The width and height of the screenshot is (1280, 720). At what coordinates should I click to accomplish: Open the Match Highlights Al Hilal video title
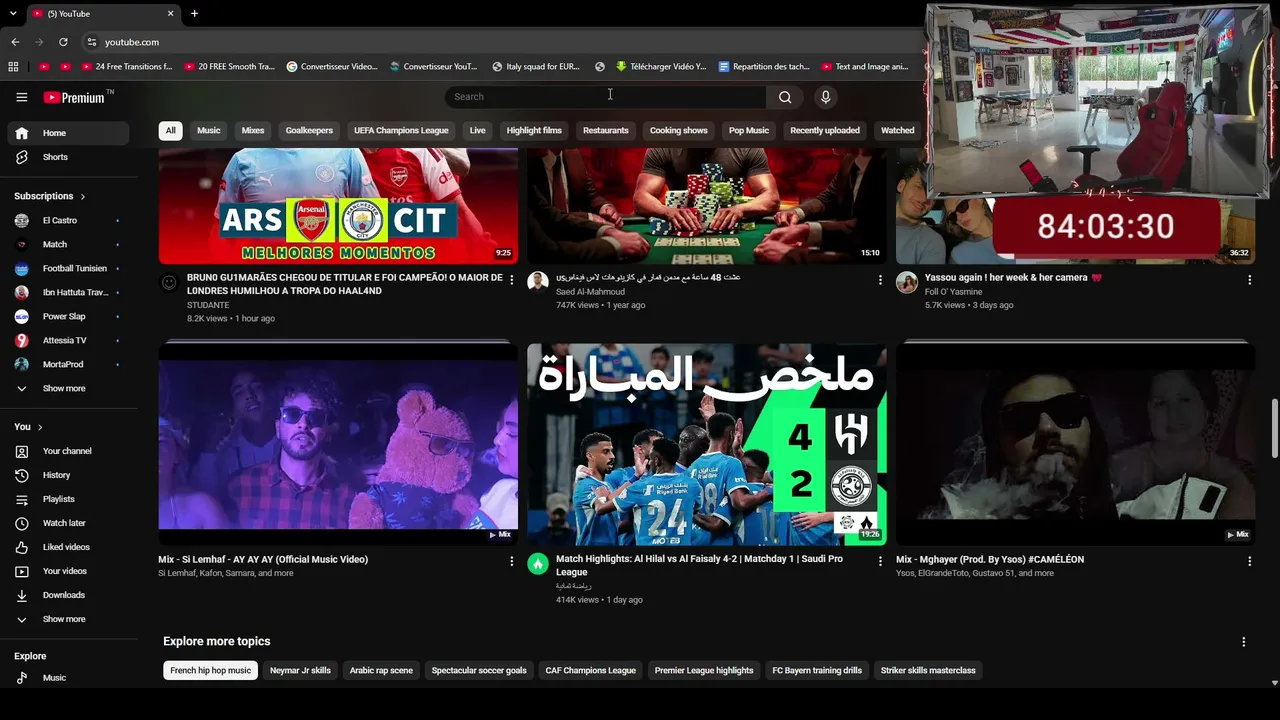click(x=699, y=565)
